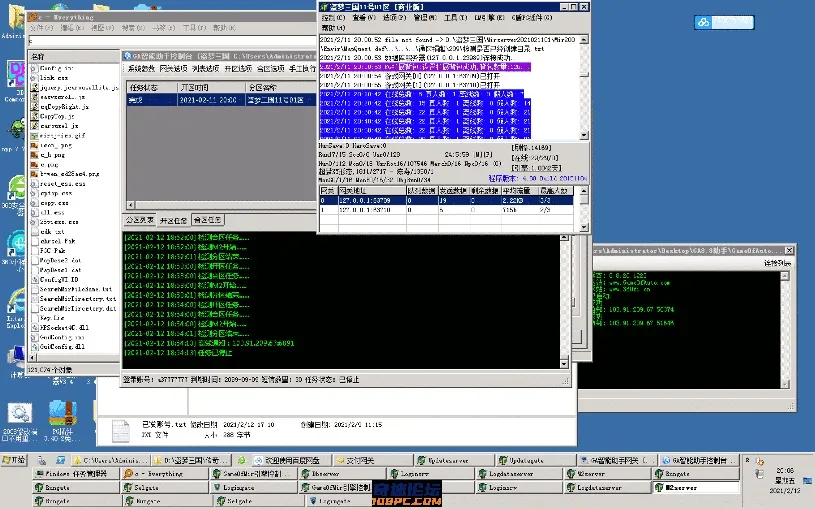Click the GA console title bar icon
815x509 pixels.
pos(127,56)
